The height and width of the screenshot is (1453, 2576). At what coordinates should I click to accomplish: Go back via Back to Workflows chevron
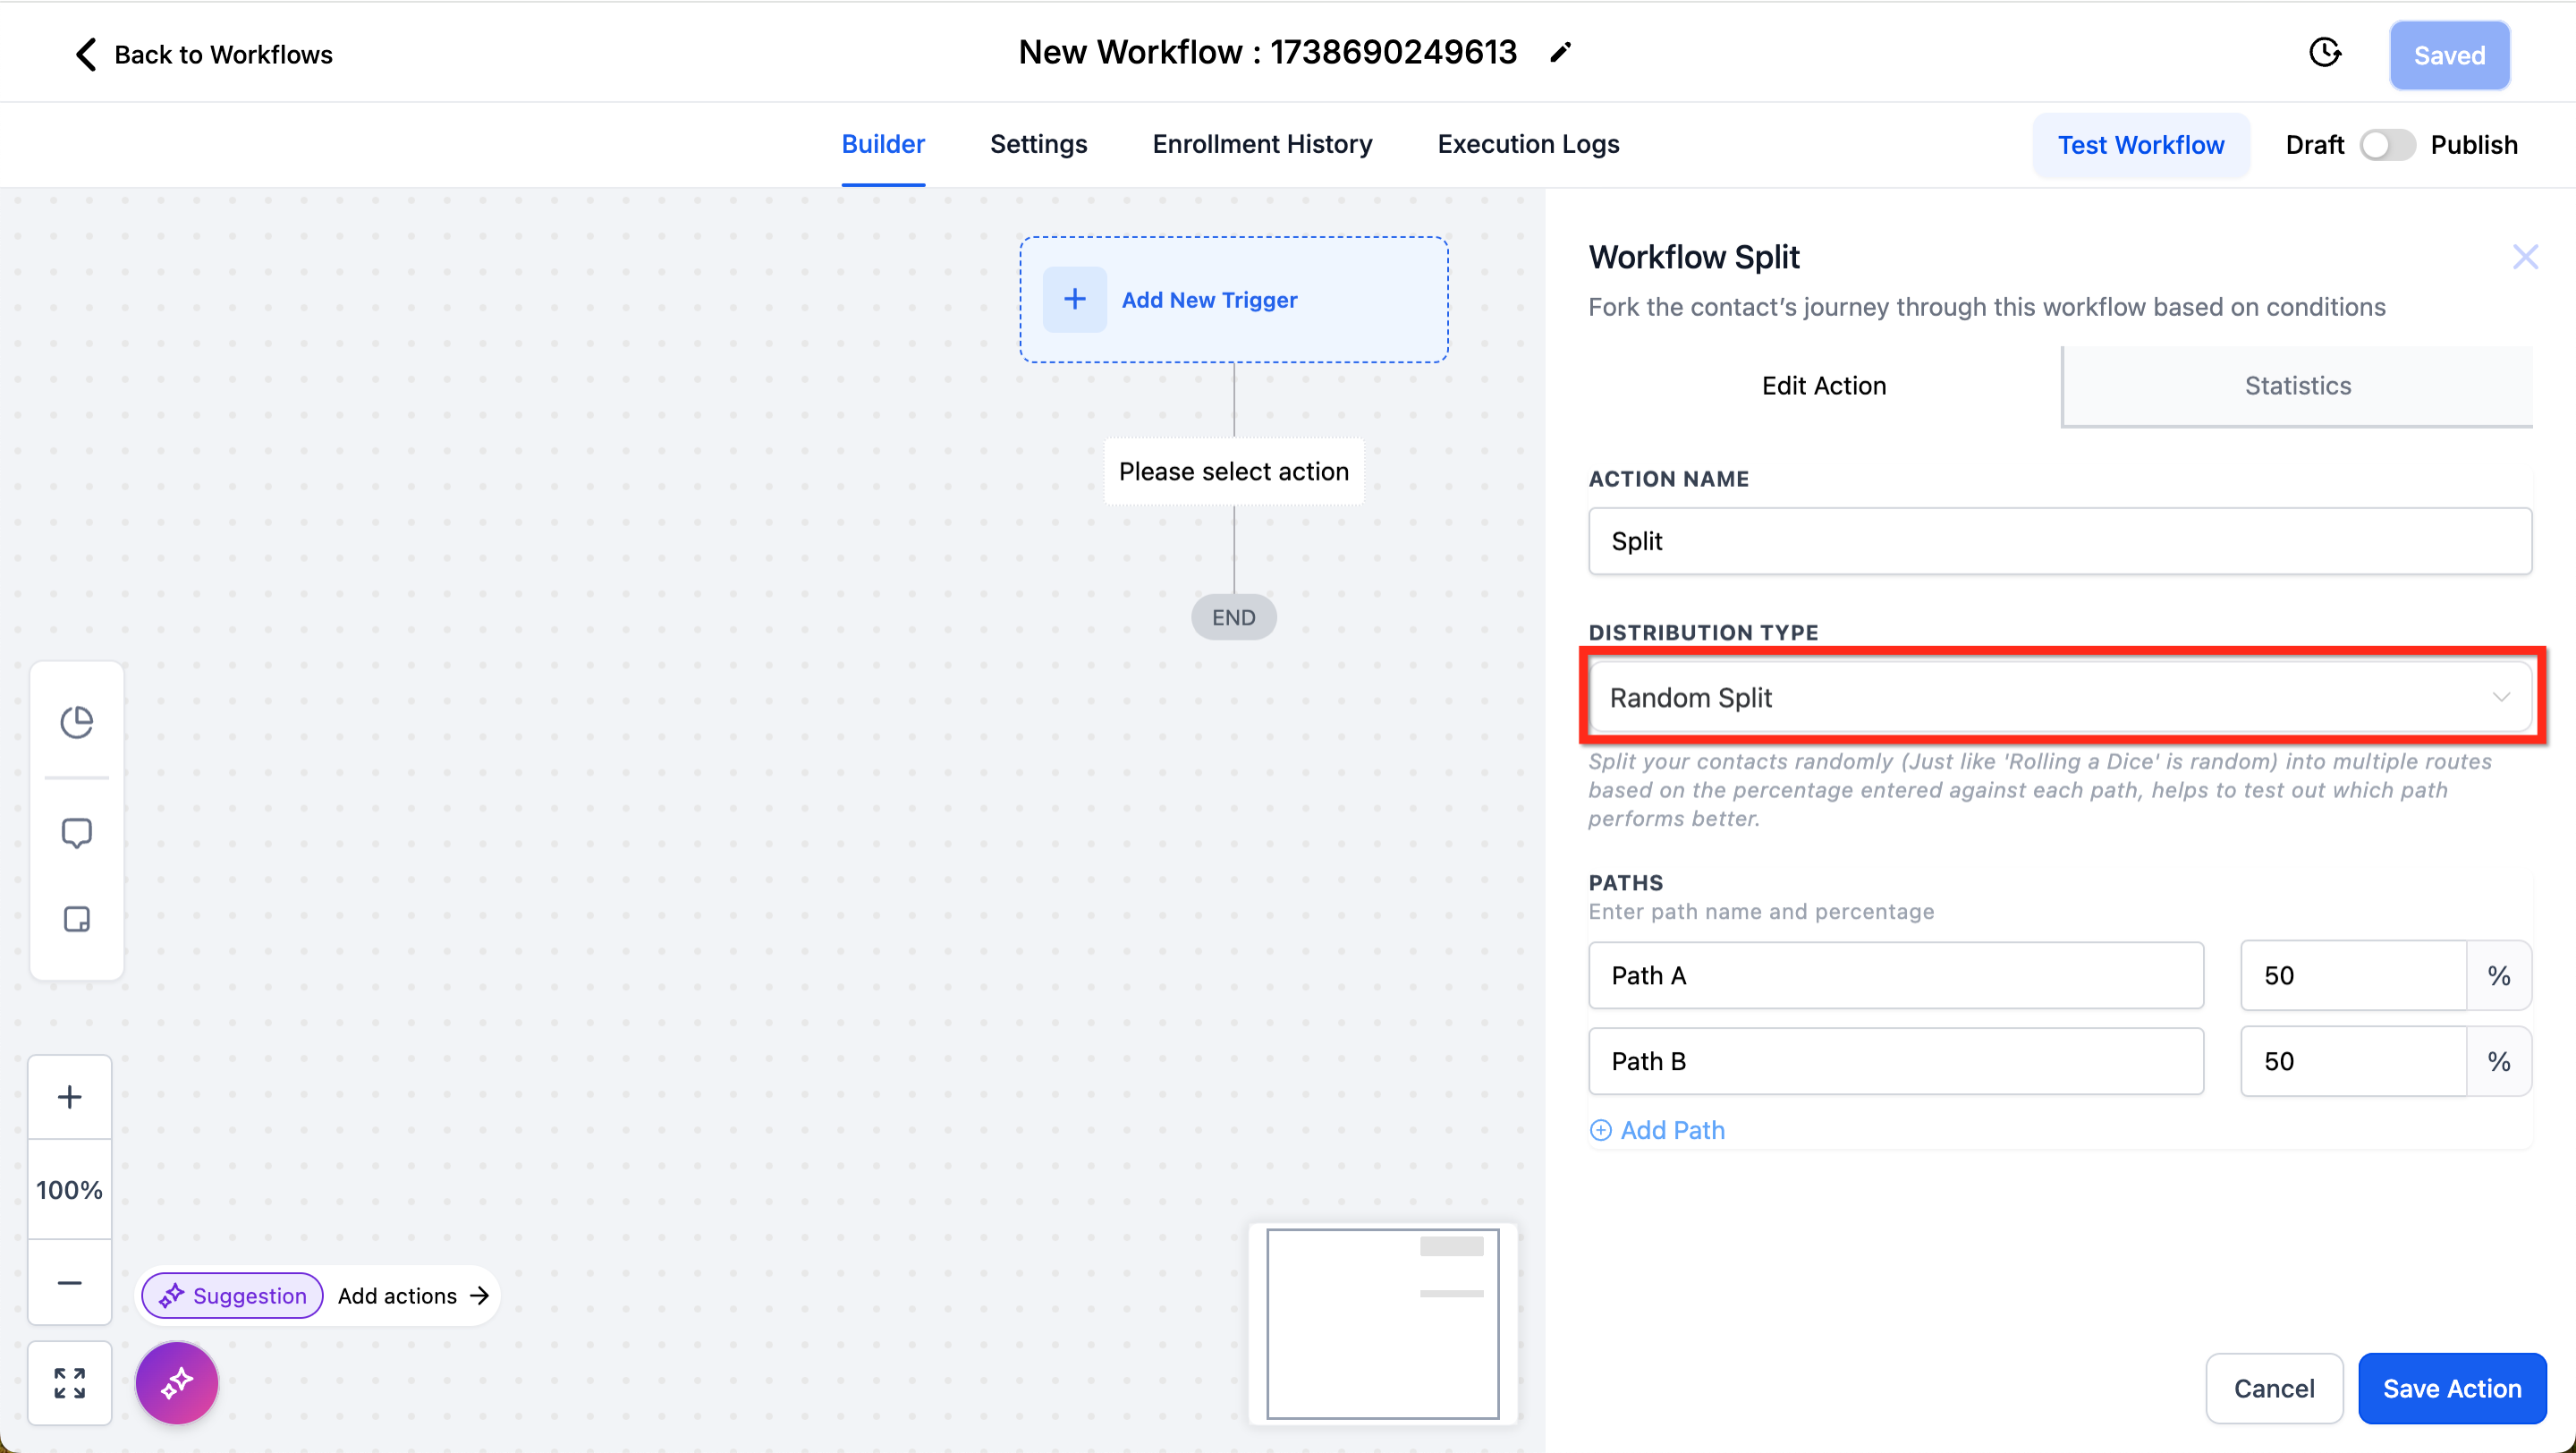point(87,54)
